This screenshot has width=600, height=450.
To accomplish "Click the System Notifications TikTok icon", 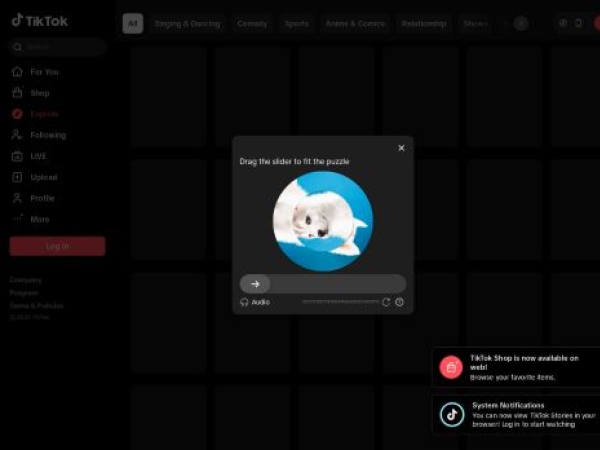I will tap(452, 414).
